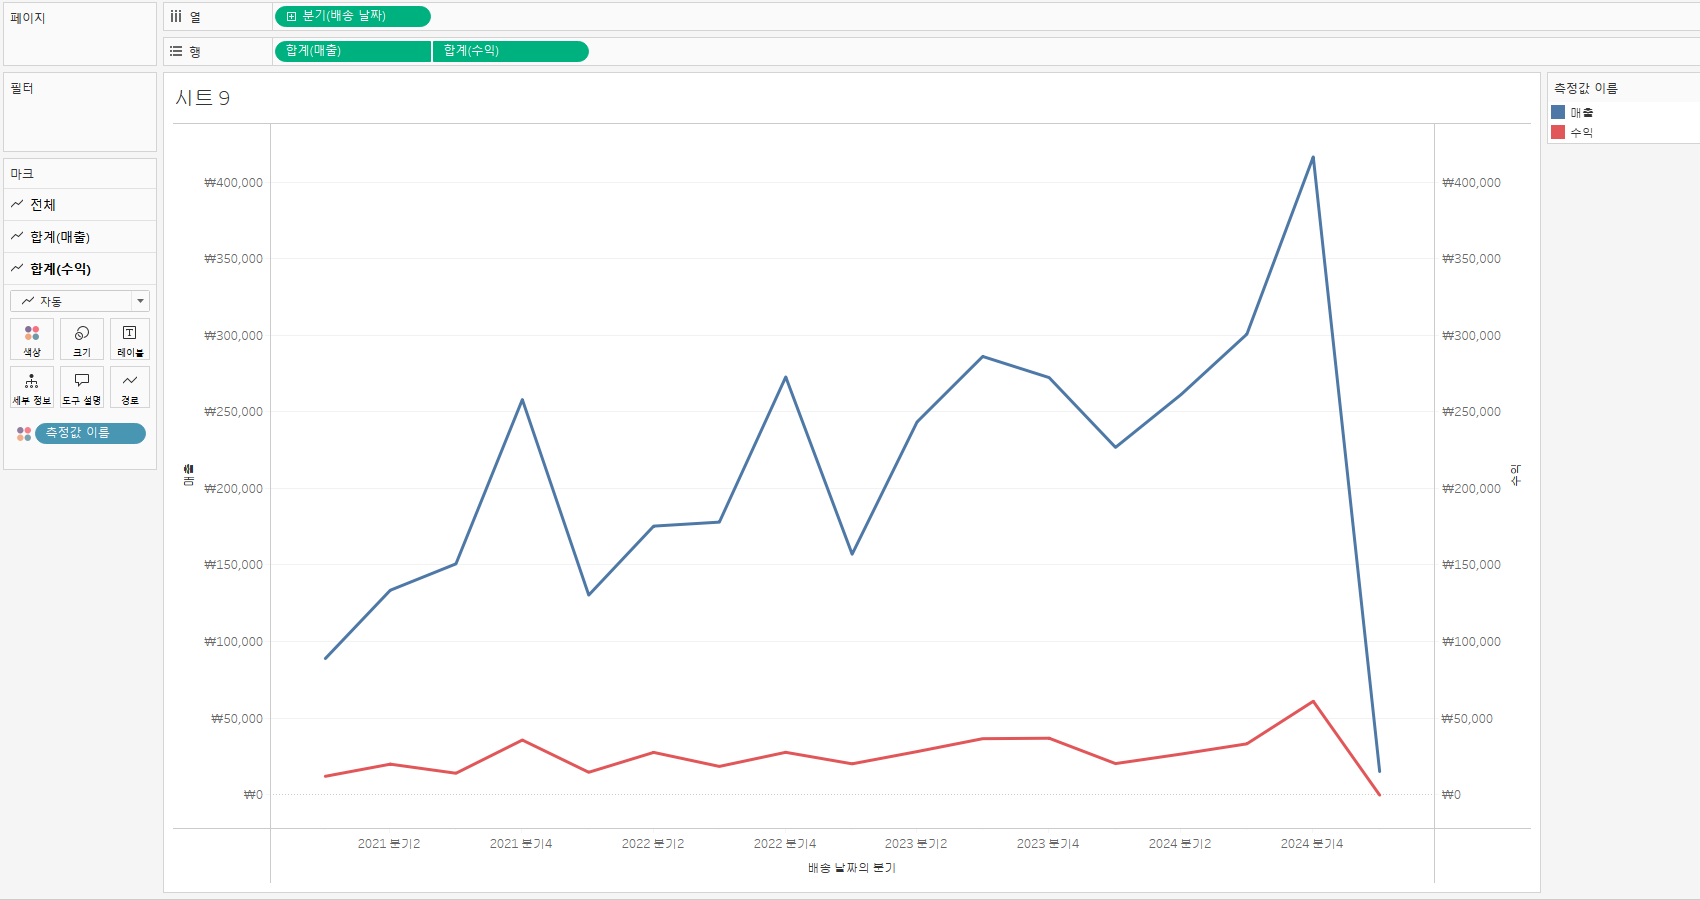Click the 필터 shelf header

(x=22, y=88)
